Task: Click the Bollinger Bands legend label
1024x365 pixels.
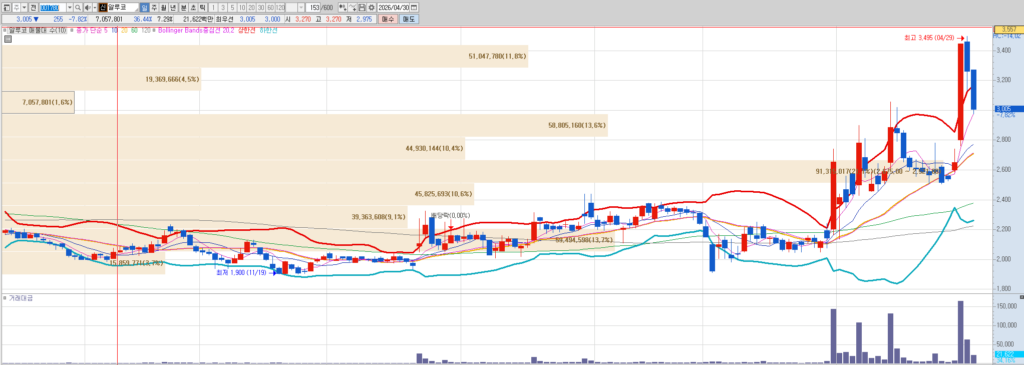Action: click(195, 30)
